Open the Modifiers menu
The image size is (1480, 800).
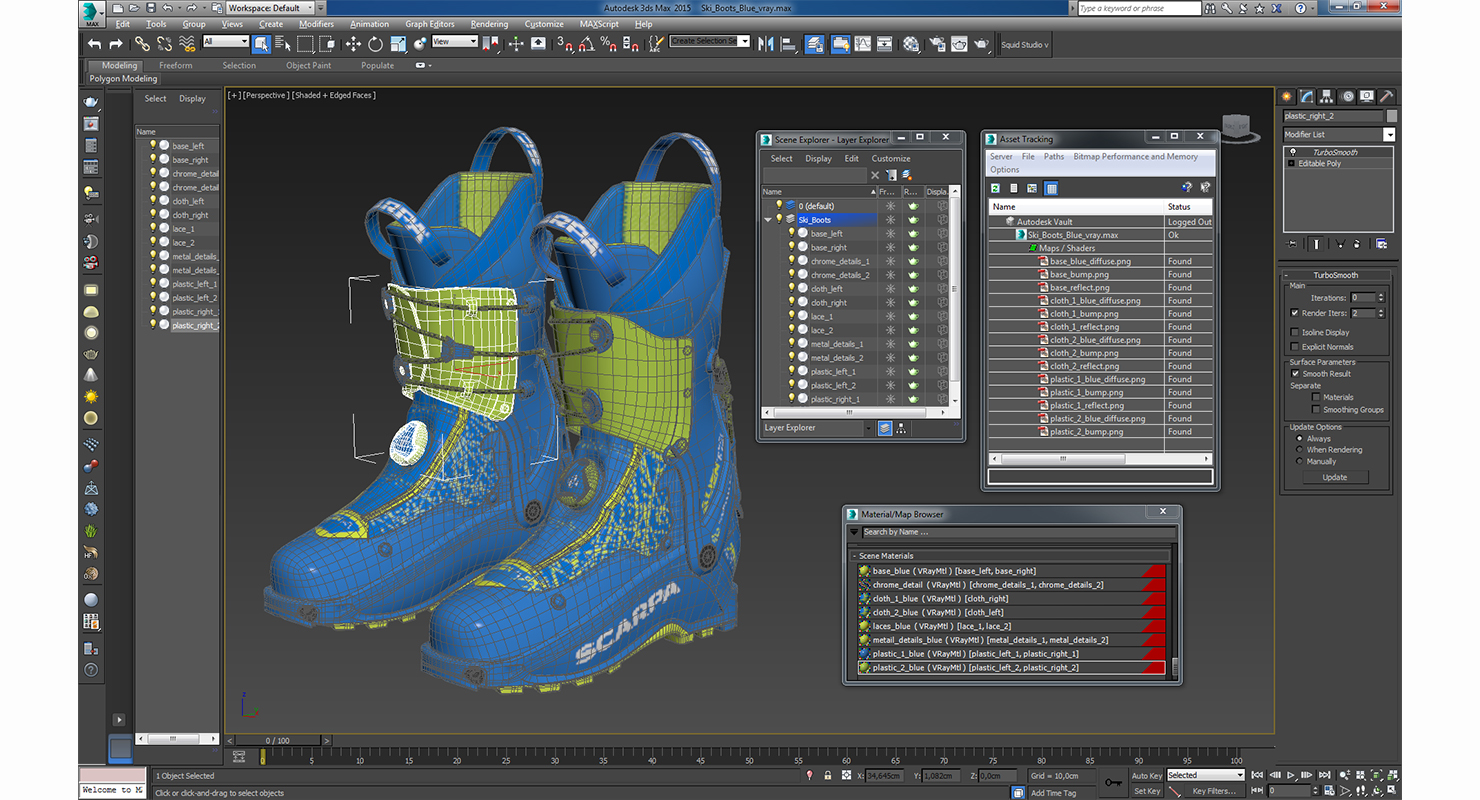point(316,24)
